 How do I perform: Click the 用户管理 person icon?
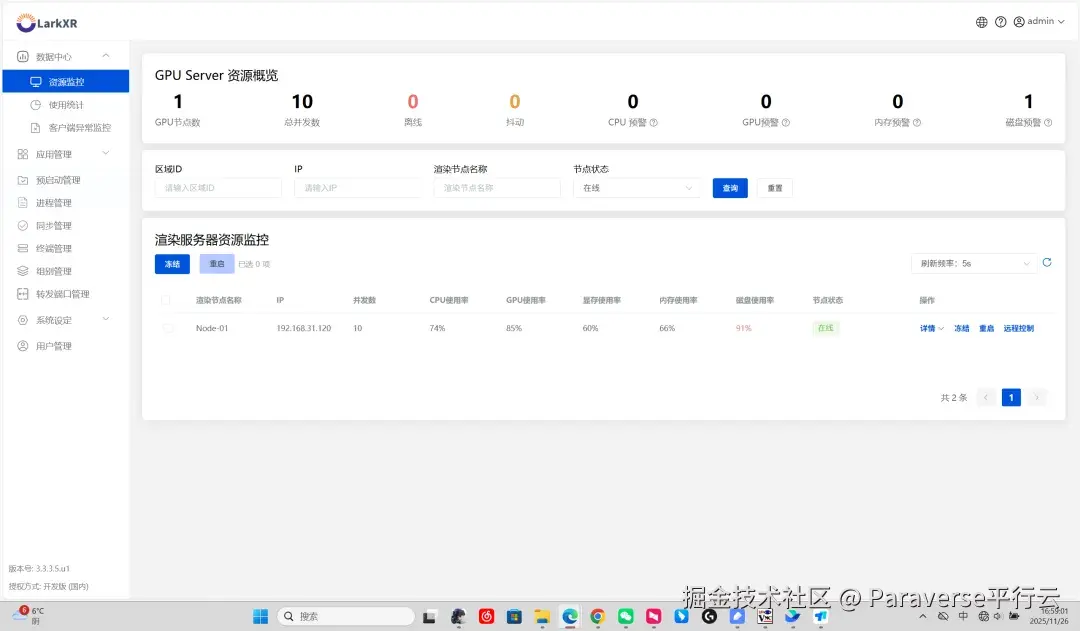[x=23, y=346]
